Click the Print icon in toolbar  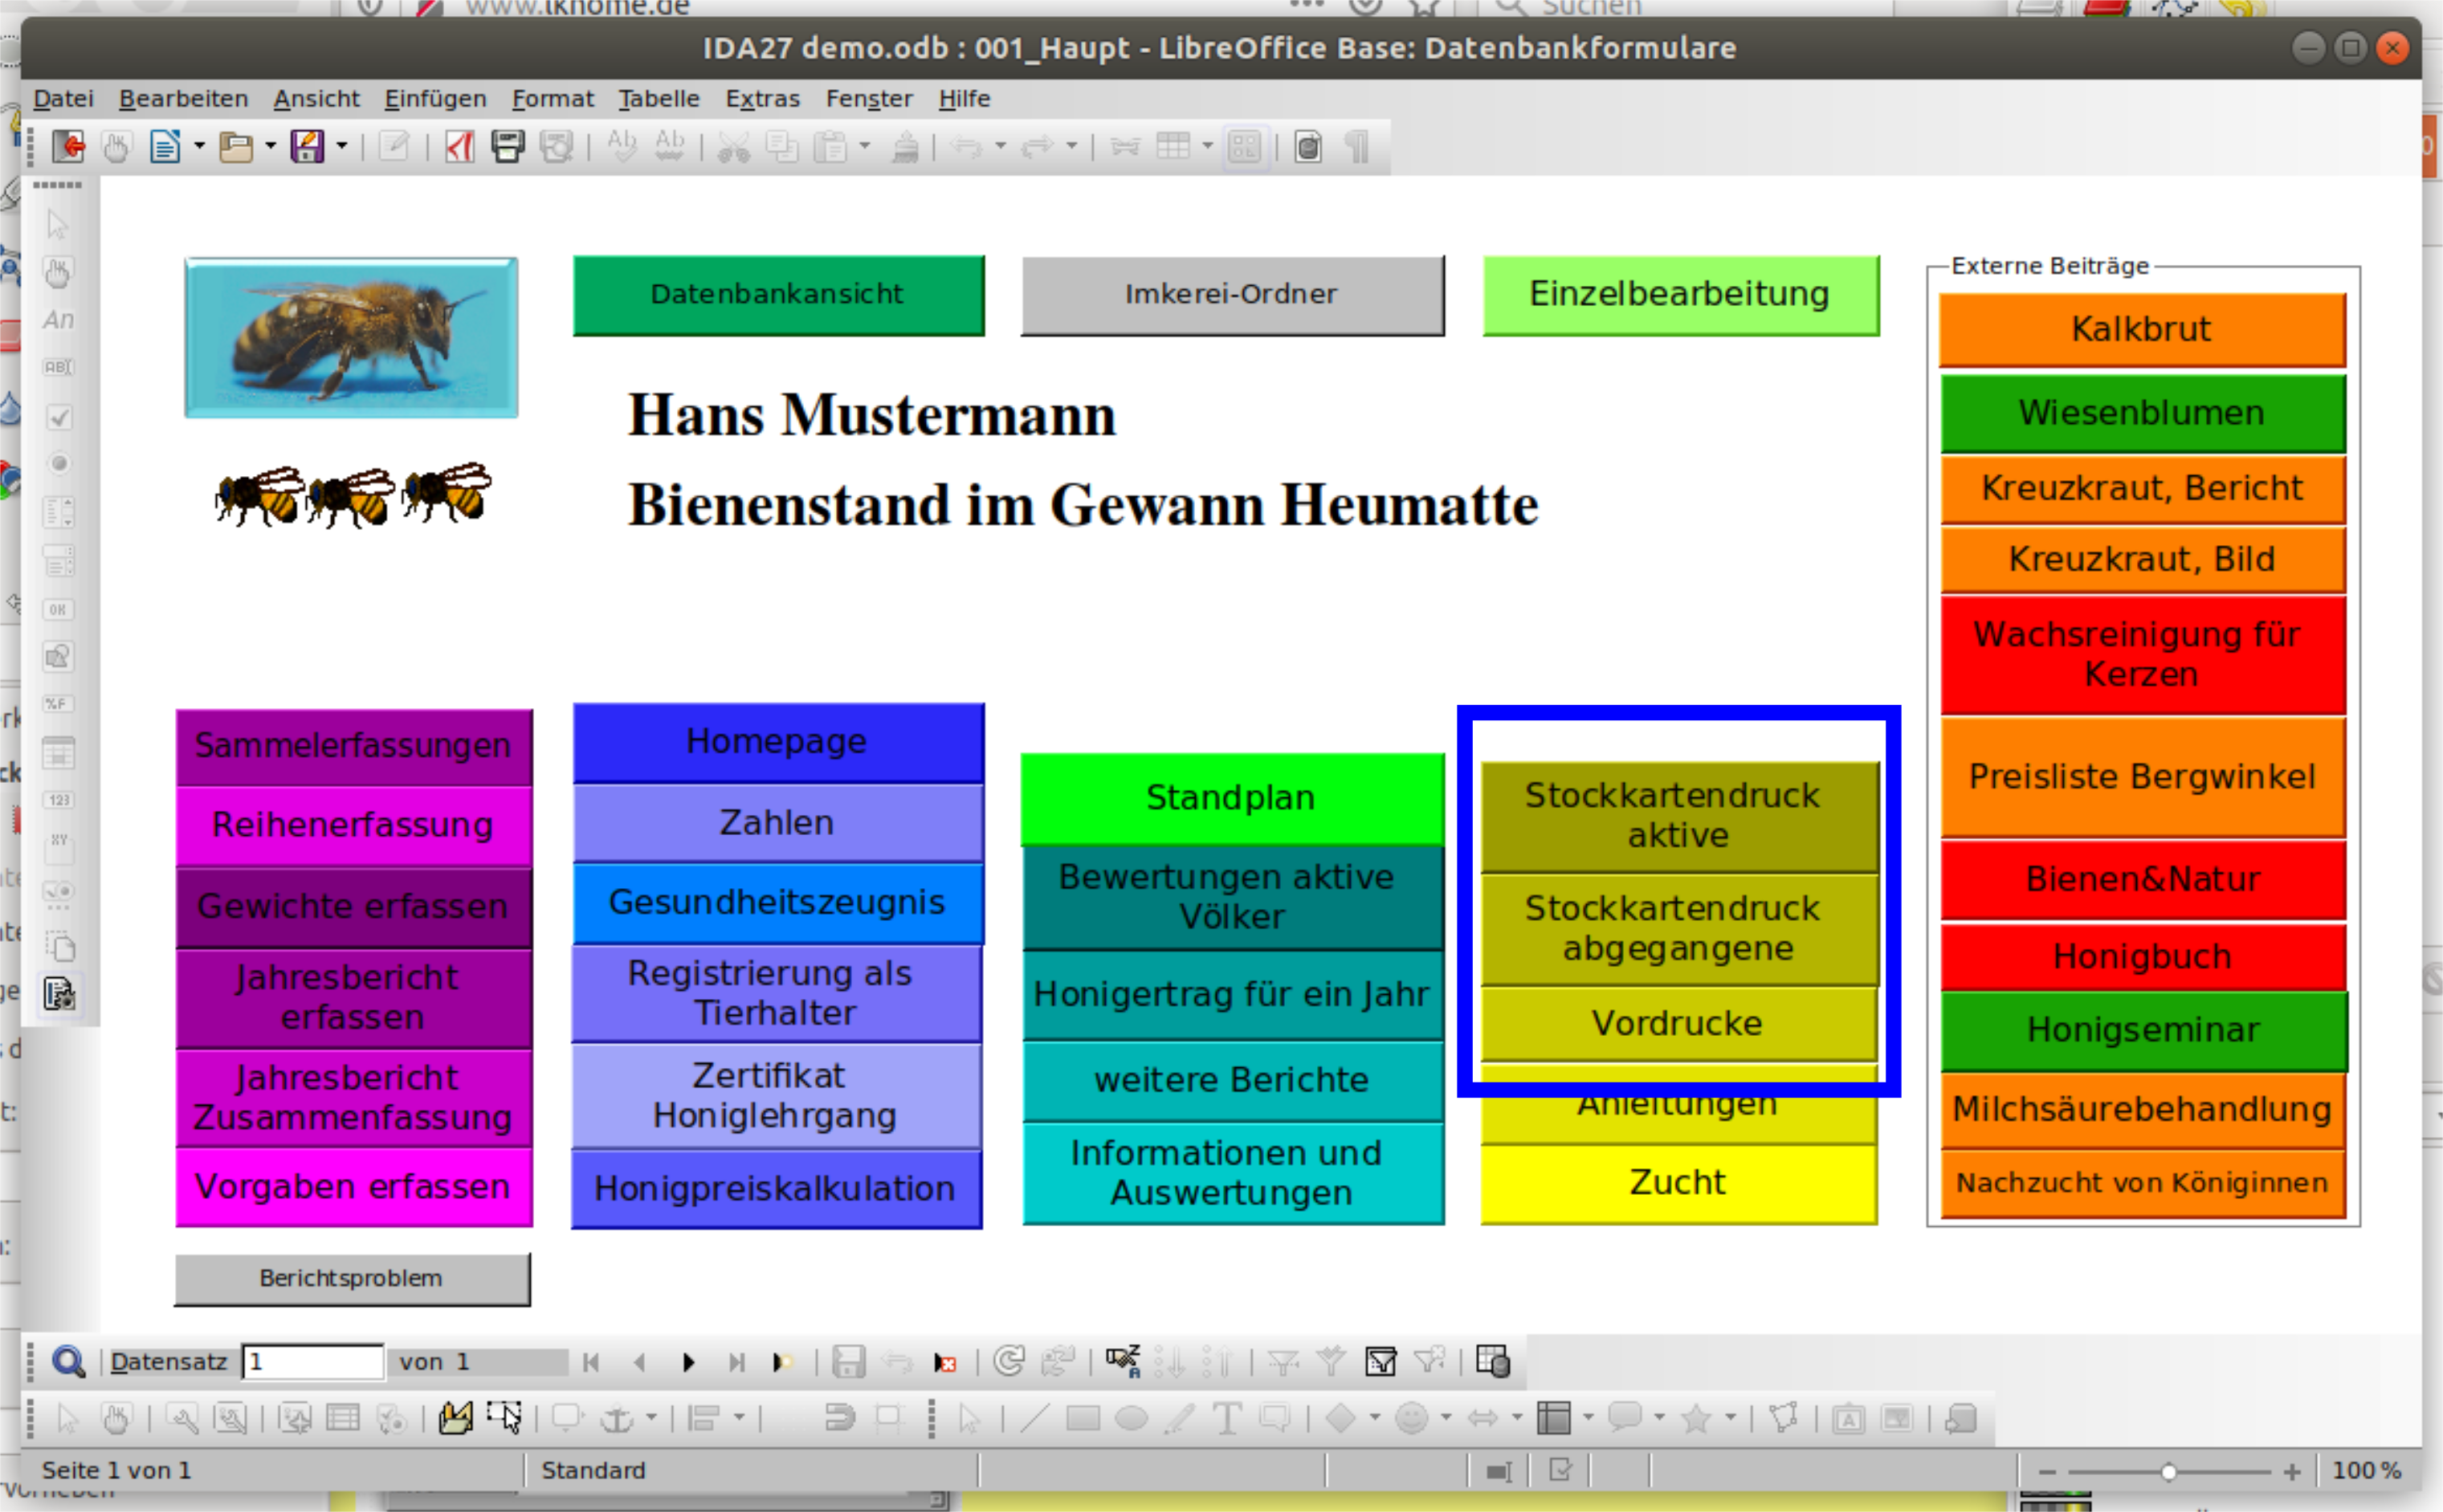click(x=507, y=147)
